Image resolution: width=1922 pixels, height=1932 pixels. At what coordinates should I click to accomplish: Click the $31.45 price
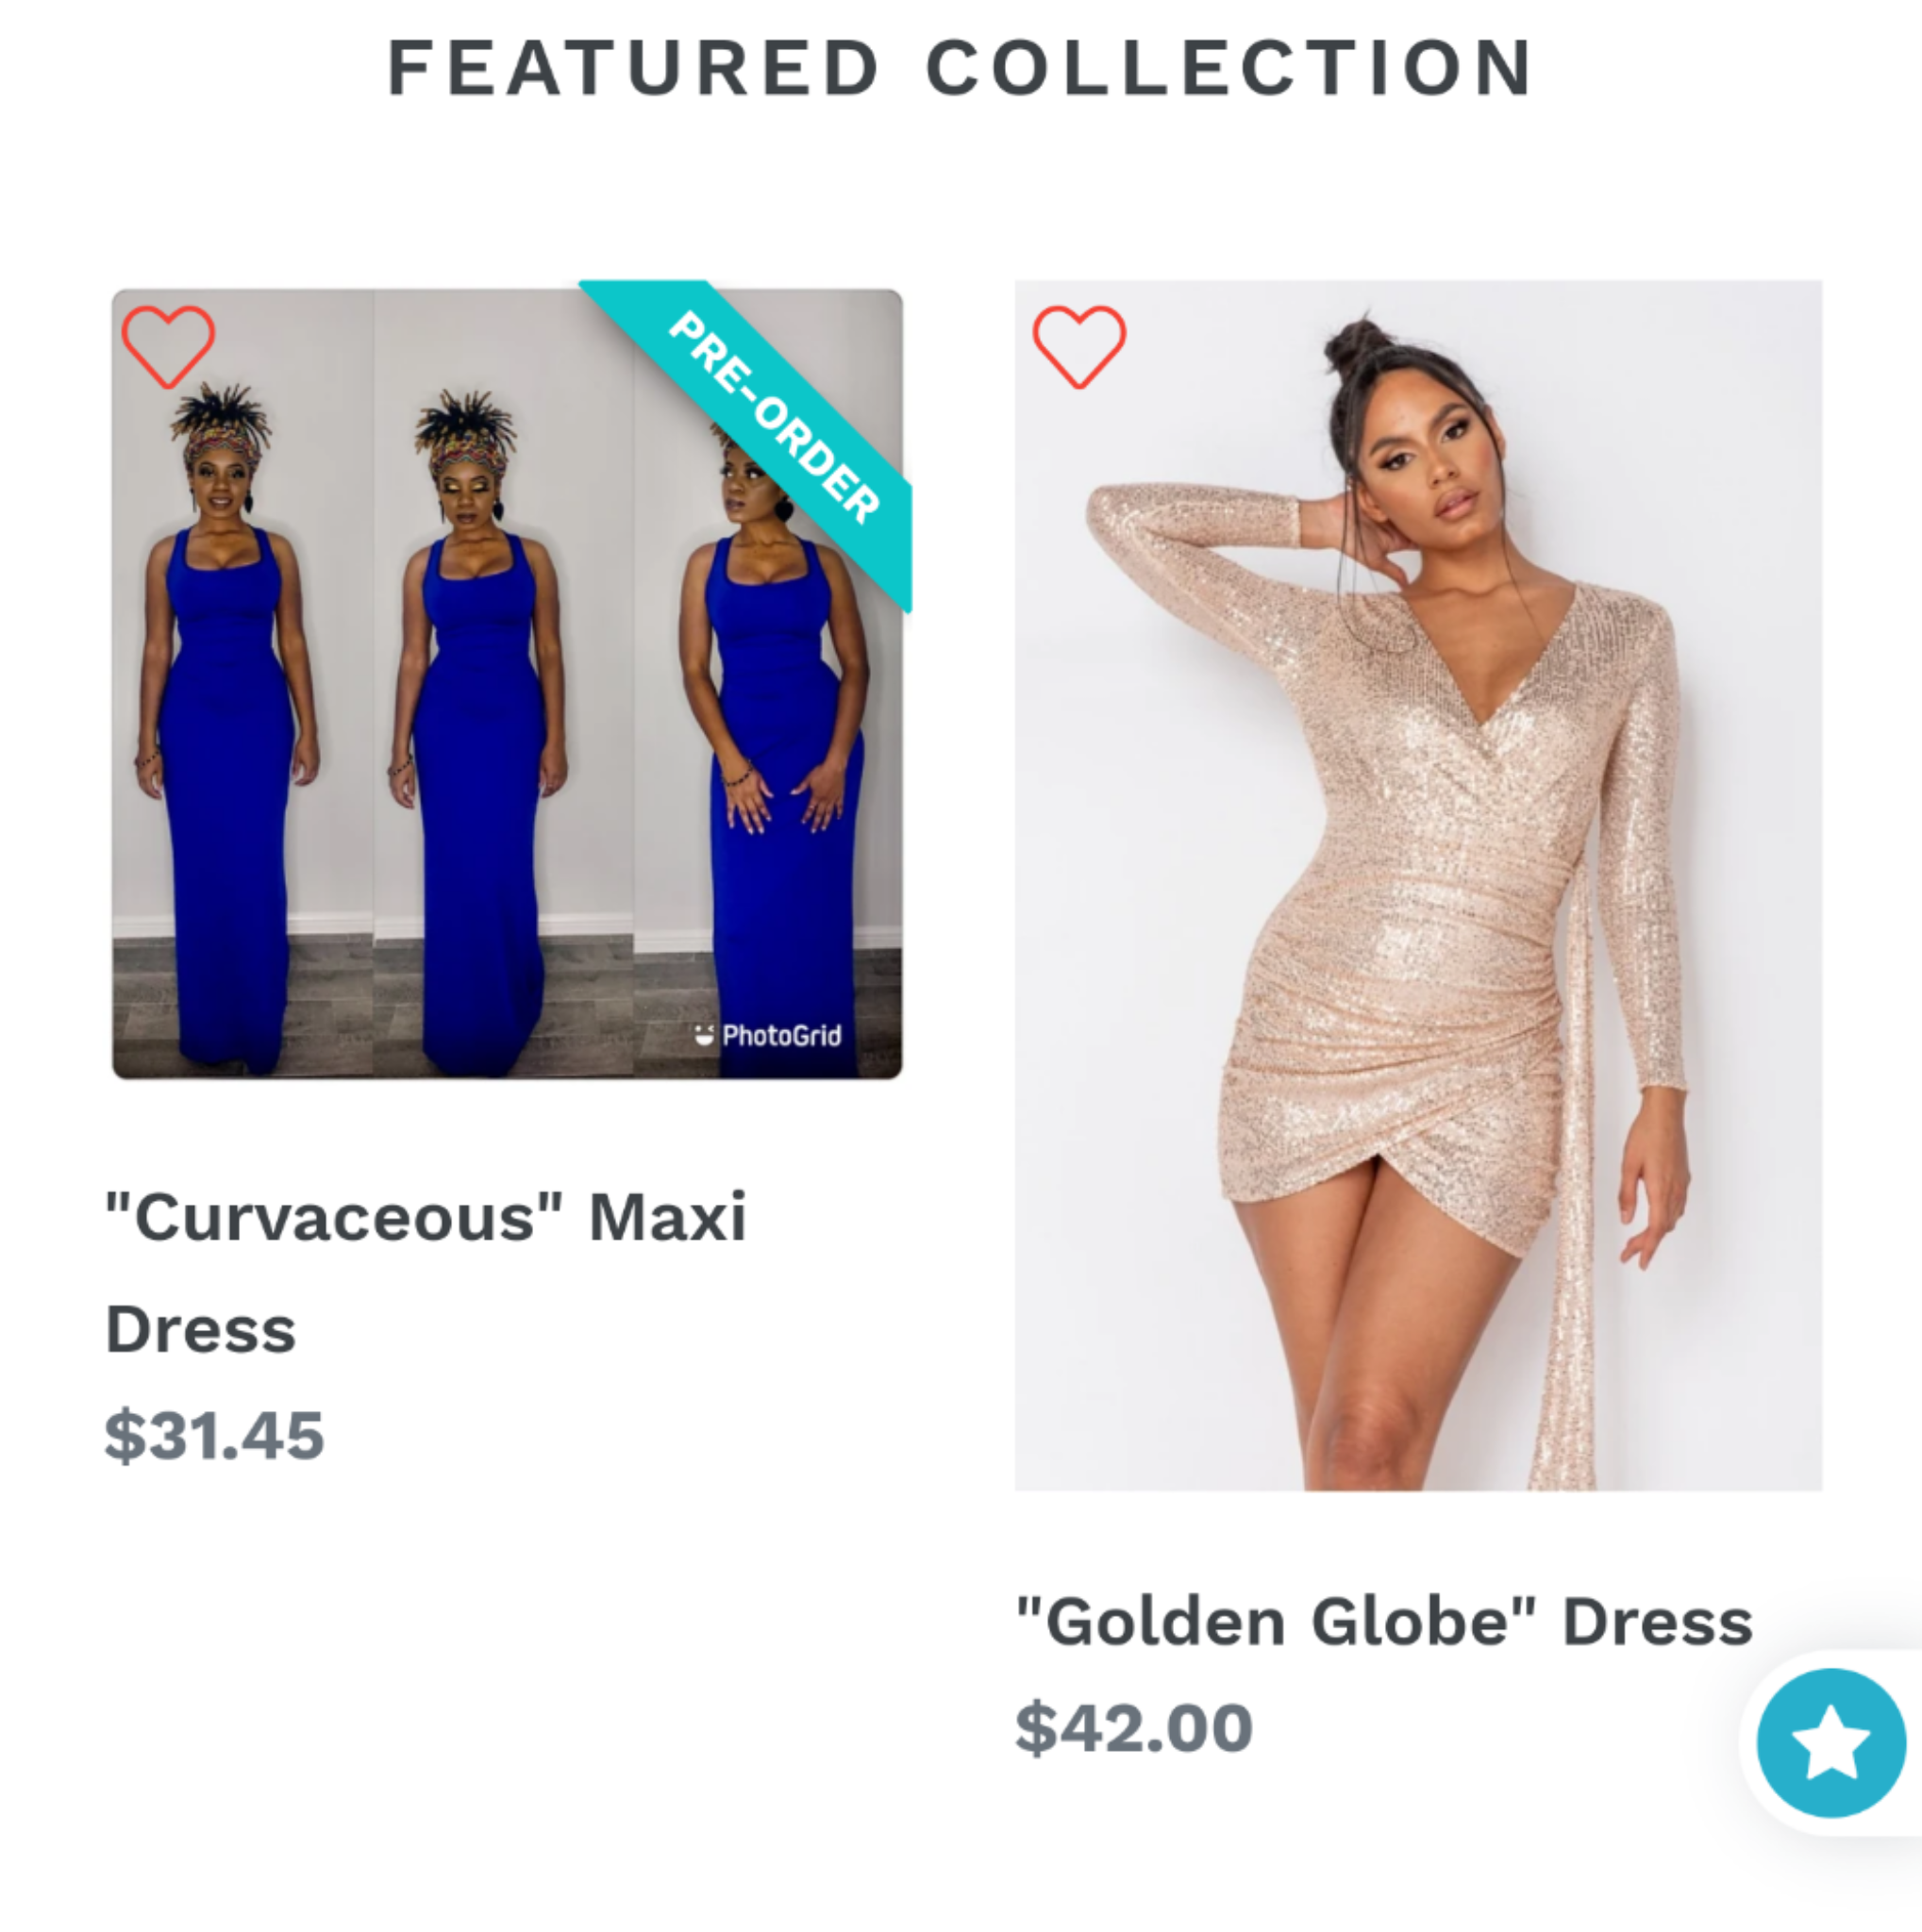click(x=215, y=1435)
